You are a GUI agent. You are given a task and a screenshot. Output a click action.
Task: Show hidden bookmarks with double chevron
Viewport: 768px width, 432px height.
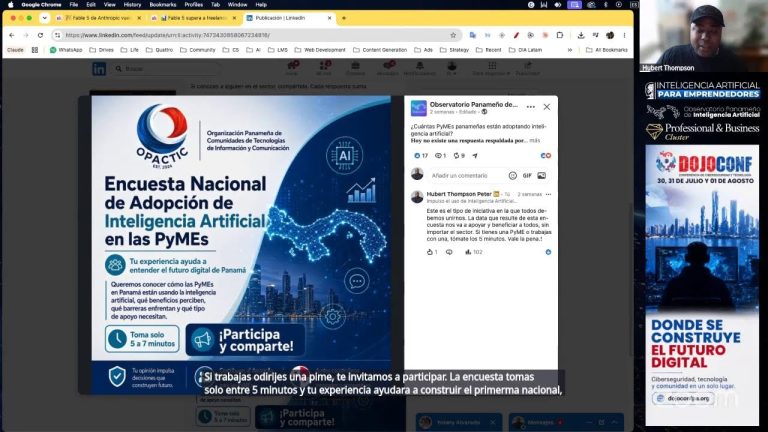tap(570, 50)
